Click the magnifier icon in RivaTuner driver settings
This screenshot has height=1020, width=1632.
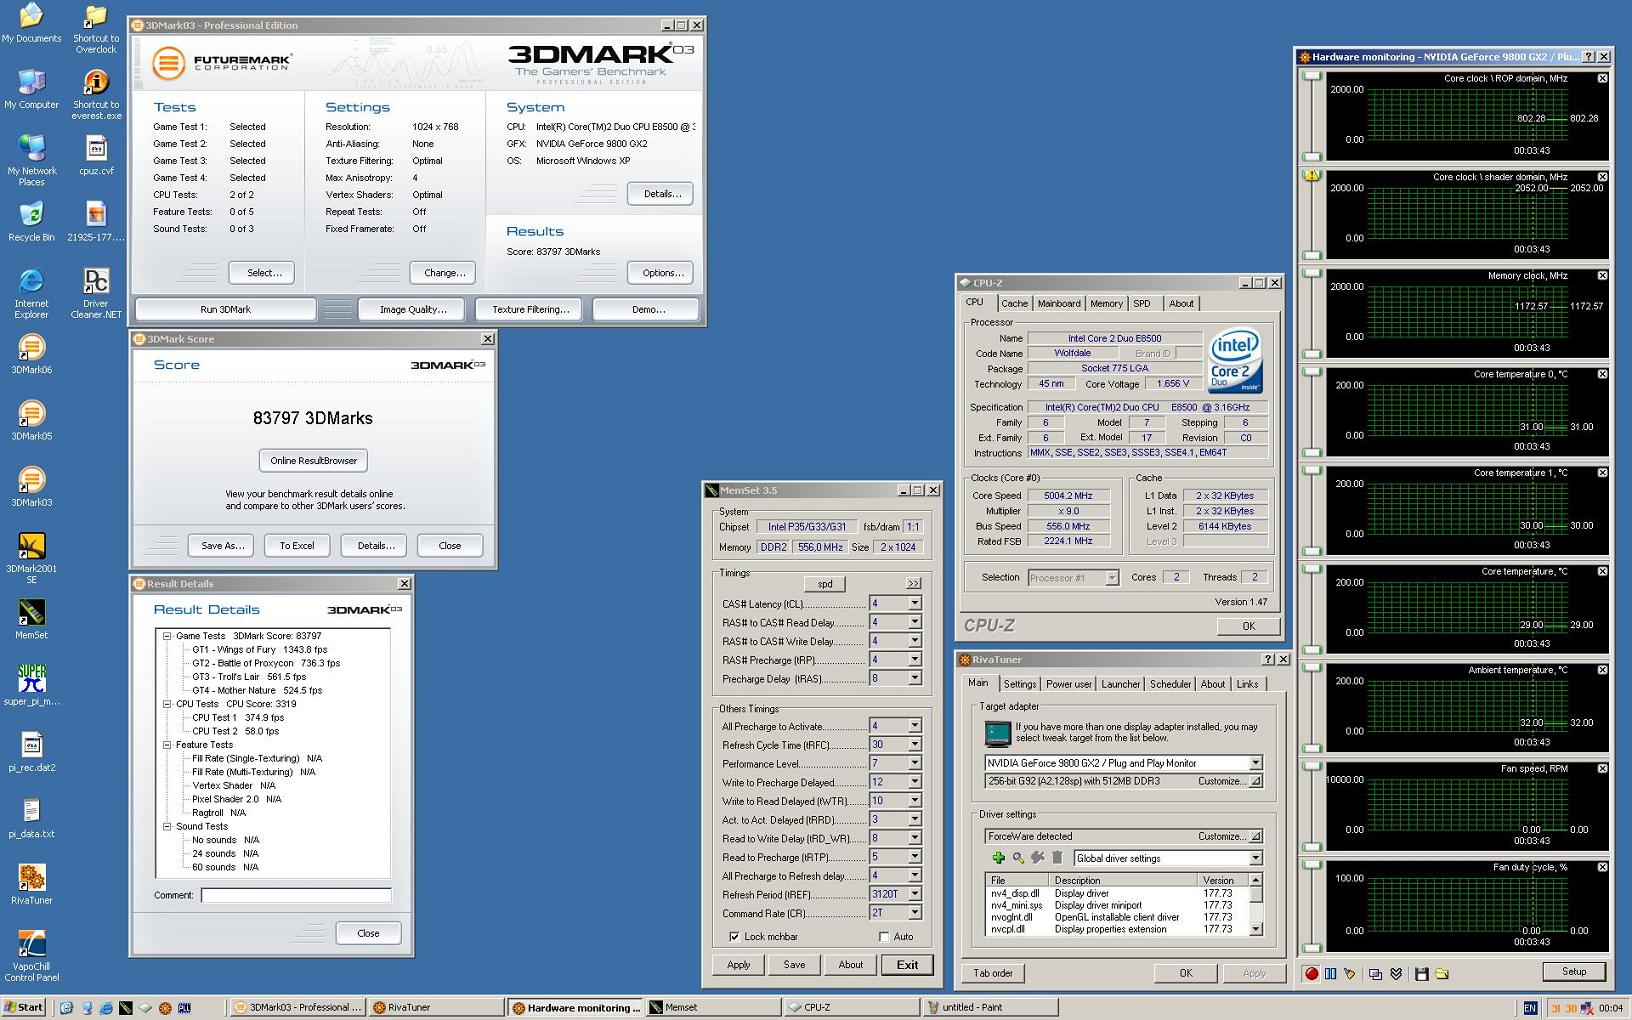click(1018, 858)
